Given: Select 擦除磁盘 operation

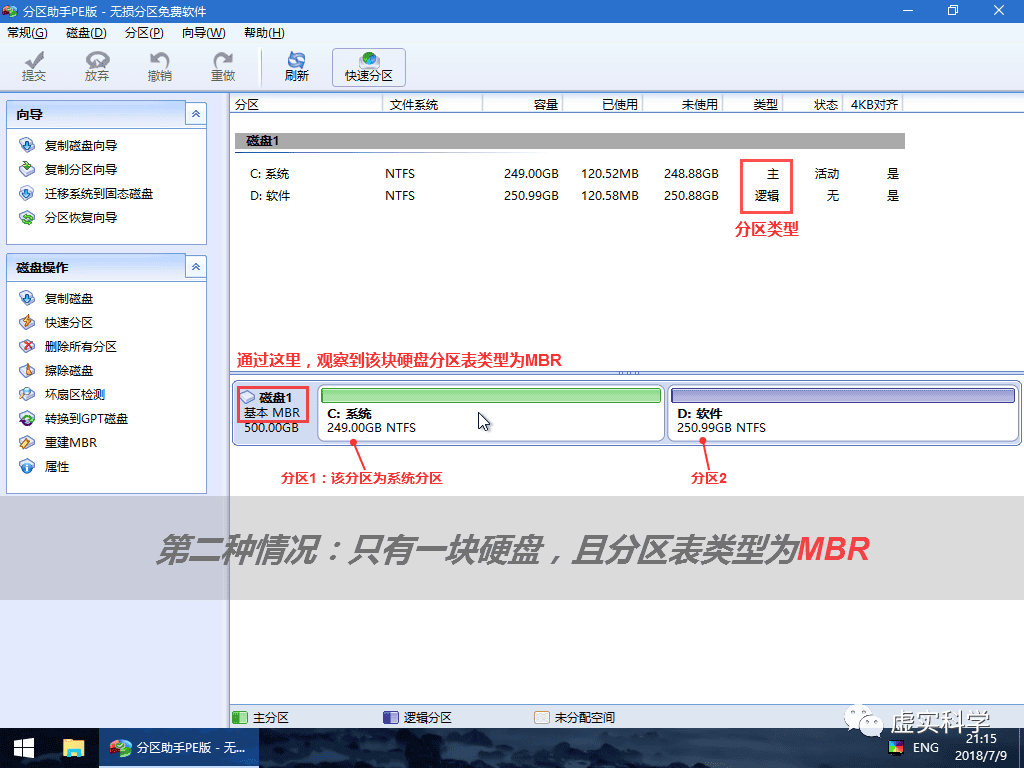Looking at the screenshot, I should [56, 370].
